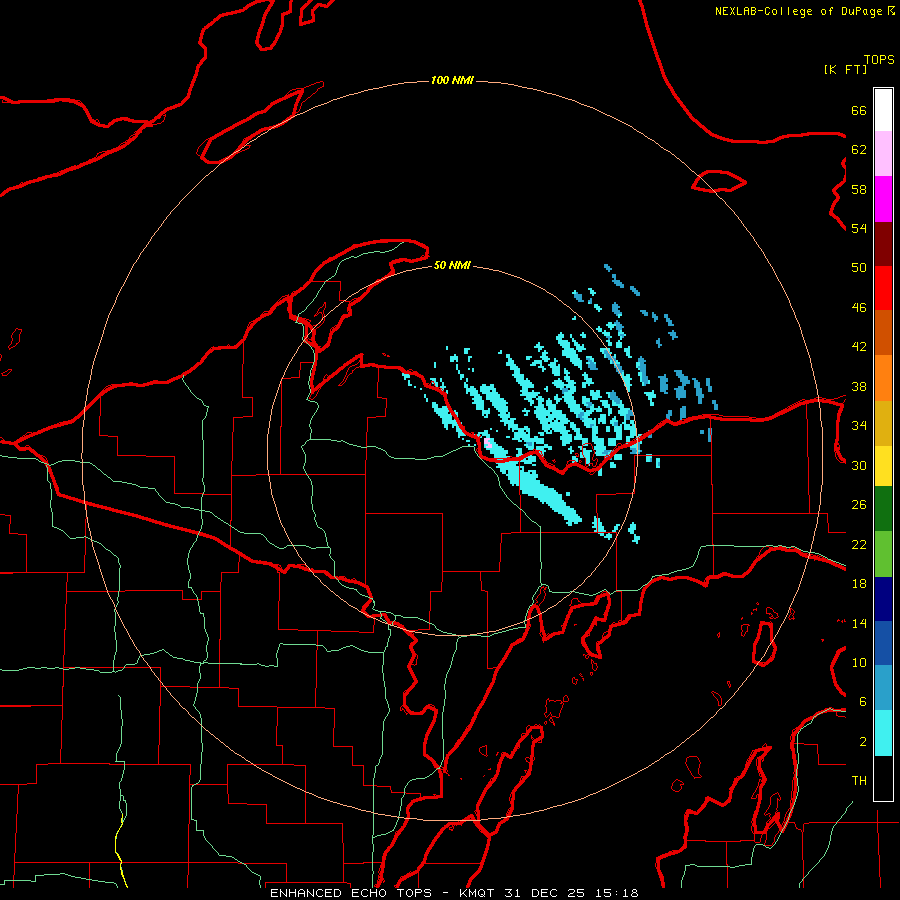Pick the yellow 30 kft legend swatch
Screen dimensions: 900x900
[883, 466]
